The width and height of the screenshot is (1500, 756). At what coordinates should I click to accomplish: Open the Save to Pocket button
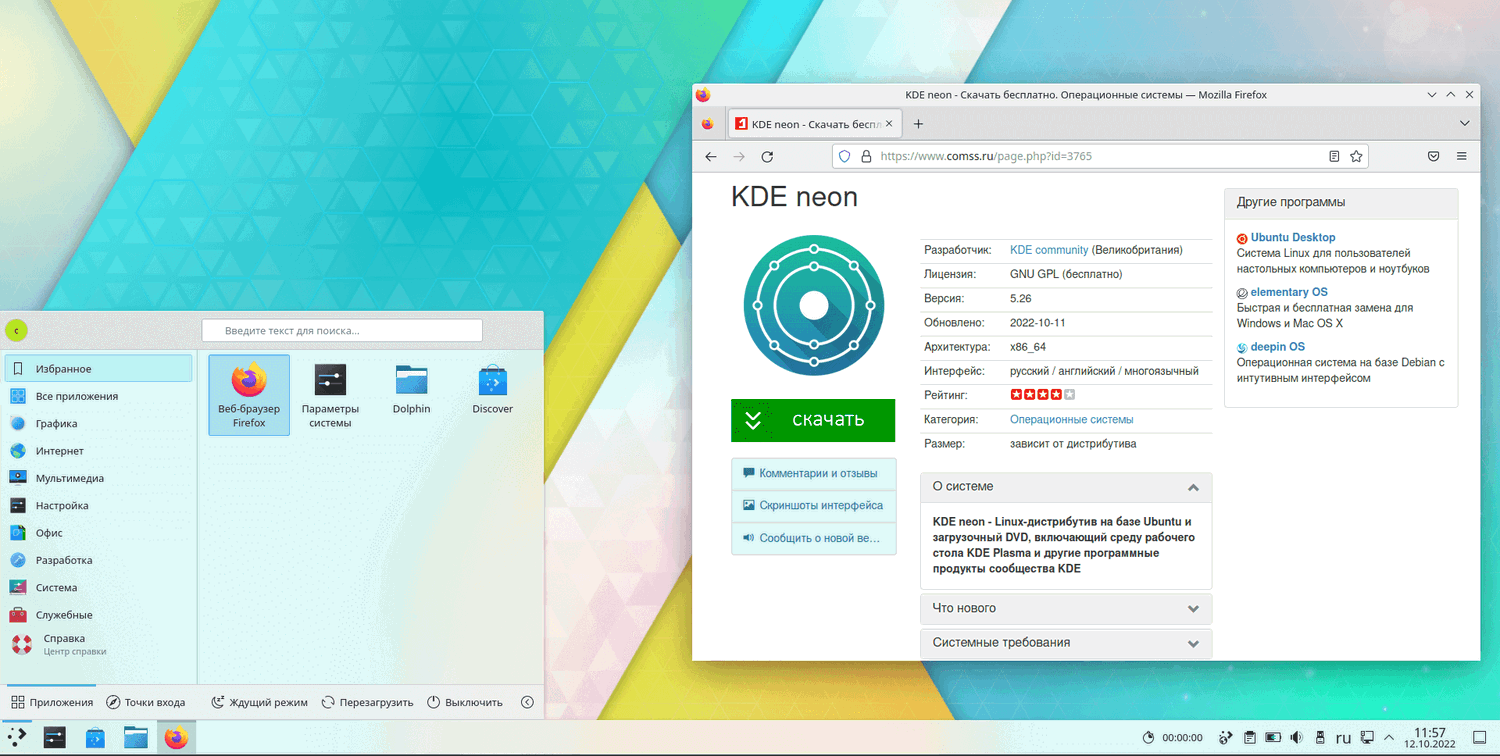click(x=1433, y=157)
